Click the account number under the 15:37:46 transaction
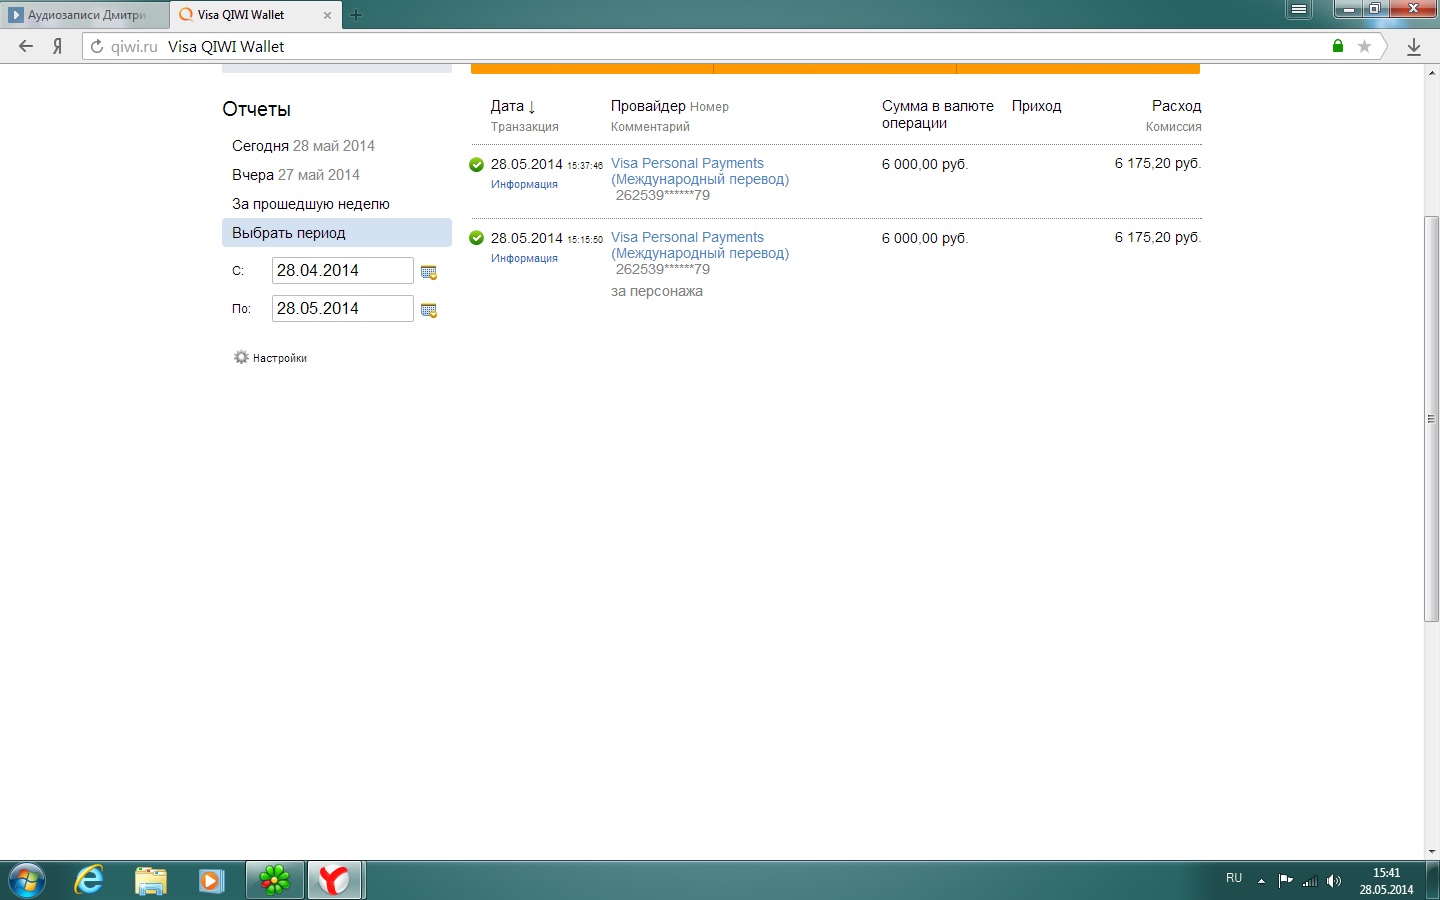1440x900 pixels. pyautogui.click(x=663, y=195)
